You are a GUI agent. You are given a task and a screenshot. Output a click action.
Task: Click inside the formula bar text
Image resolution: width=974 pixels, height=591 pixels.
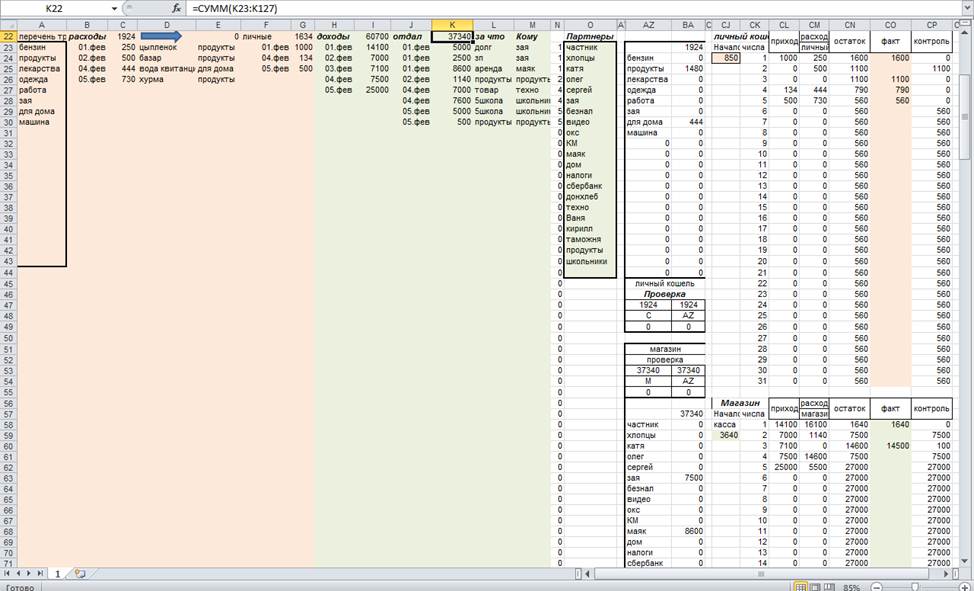click(235, 9)
